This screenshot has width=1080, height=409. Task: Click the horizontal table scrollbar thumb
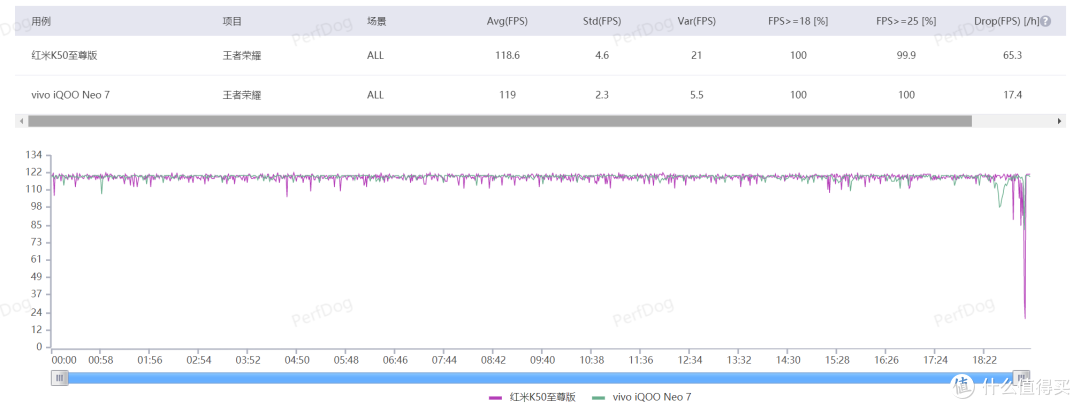click(x=499, y=121)
